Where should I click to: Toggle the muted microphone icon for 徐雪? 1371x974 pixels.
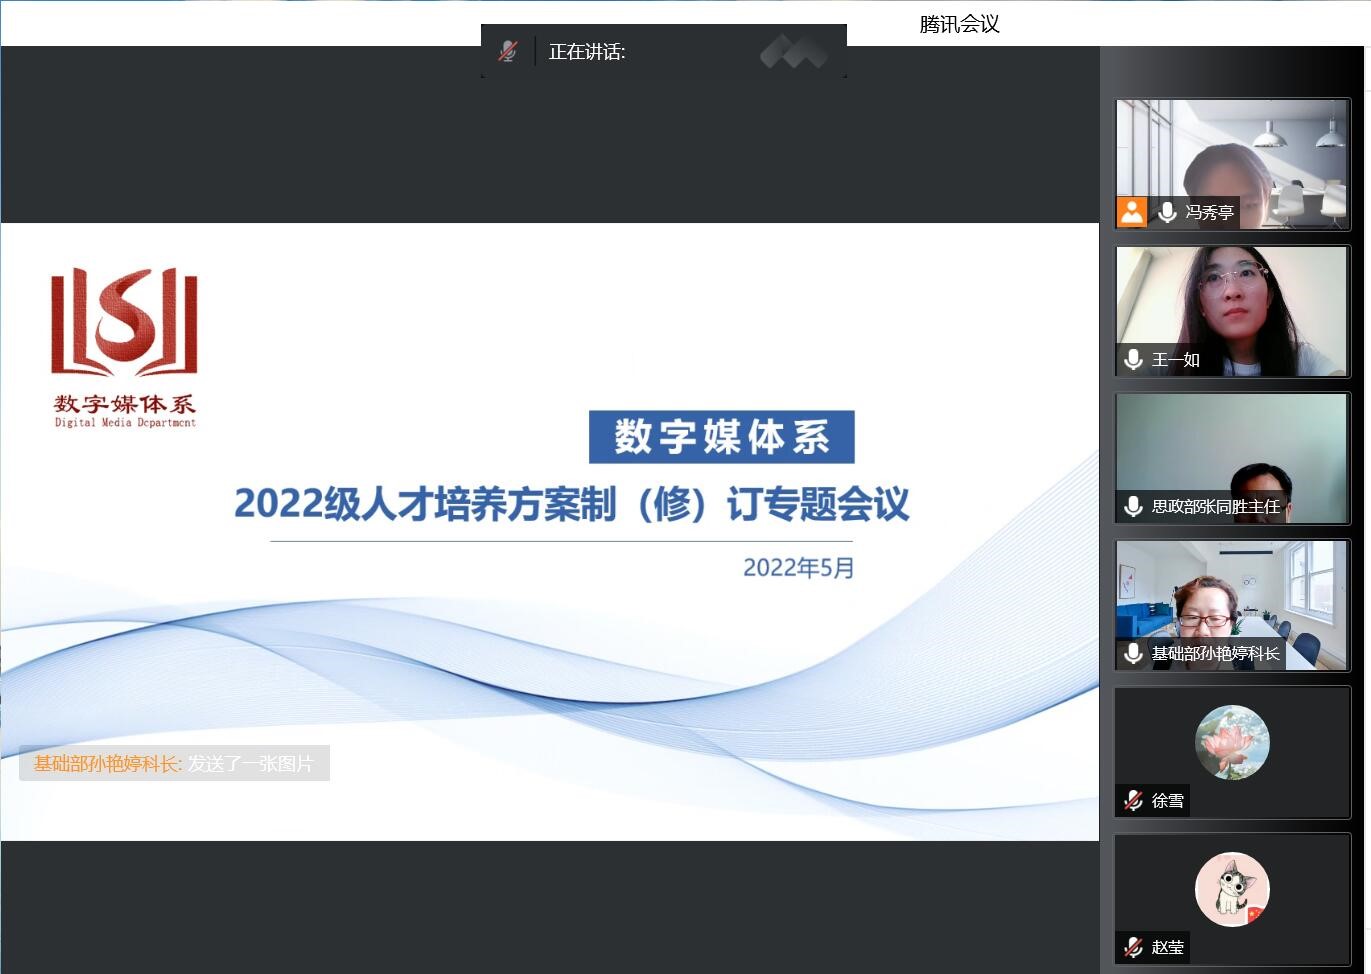(x=1133, y=801)
